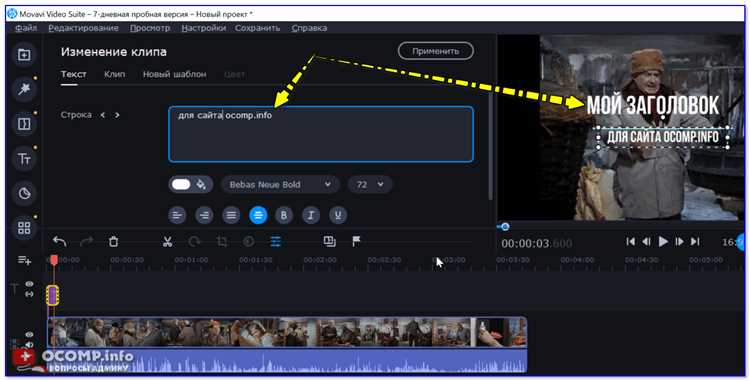Open the Сохранить menu
The width and height of the screenshot is (750, 381).
(x=257, y=28)
